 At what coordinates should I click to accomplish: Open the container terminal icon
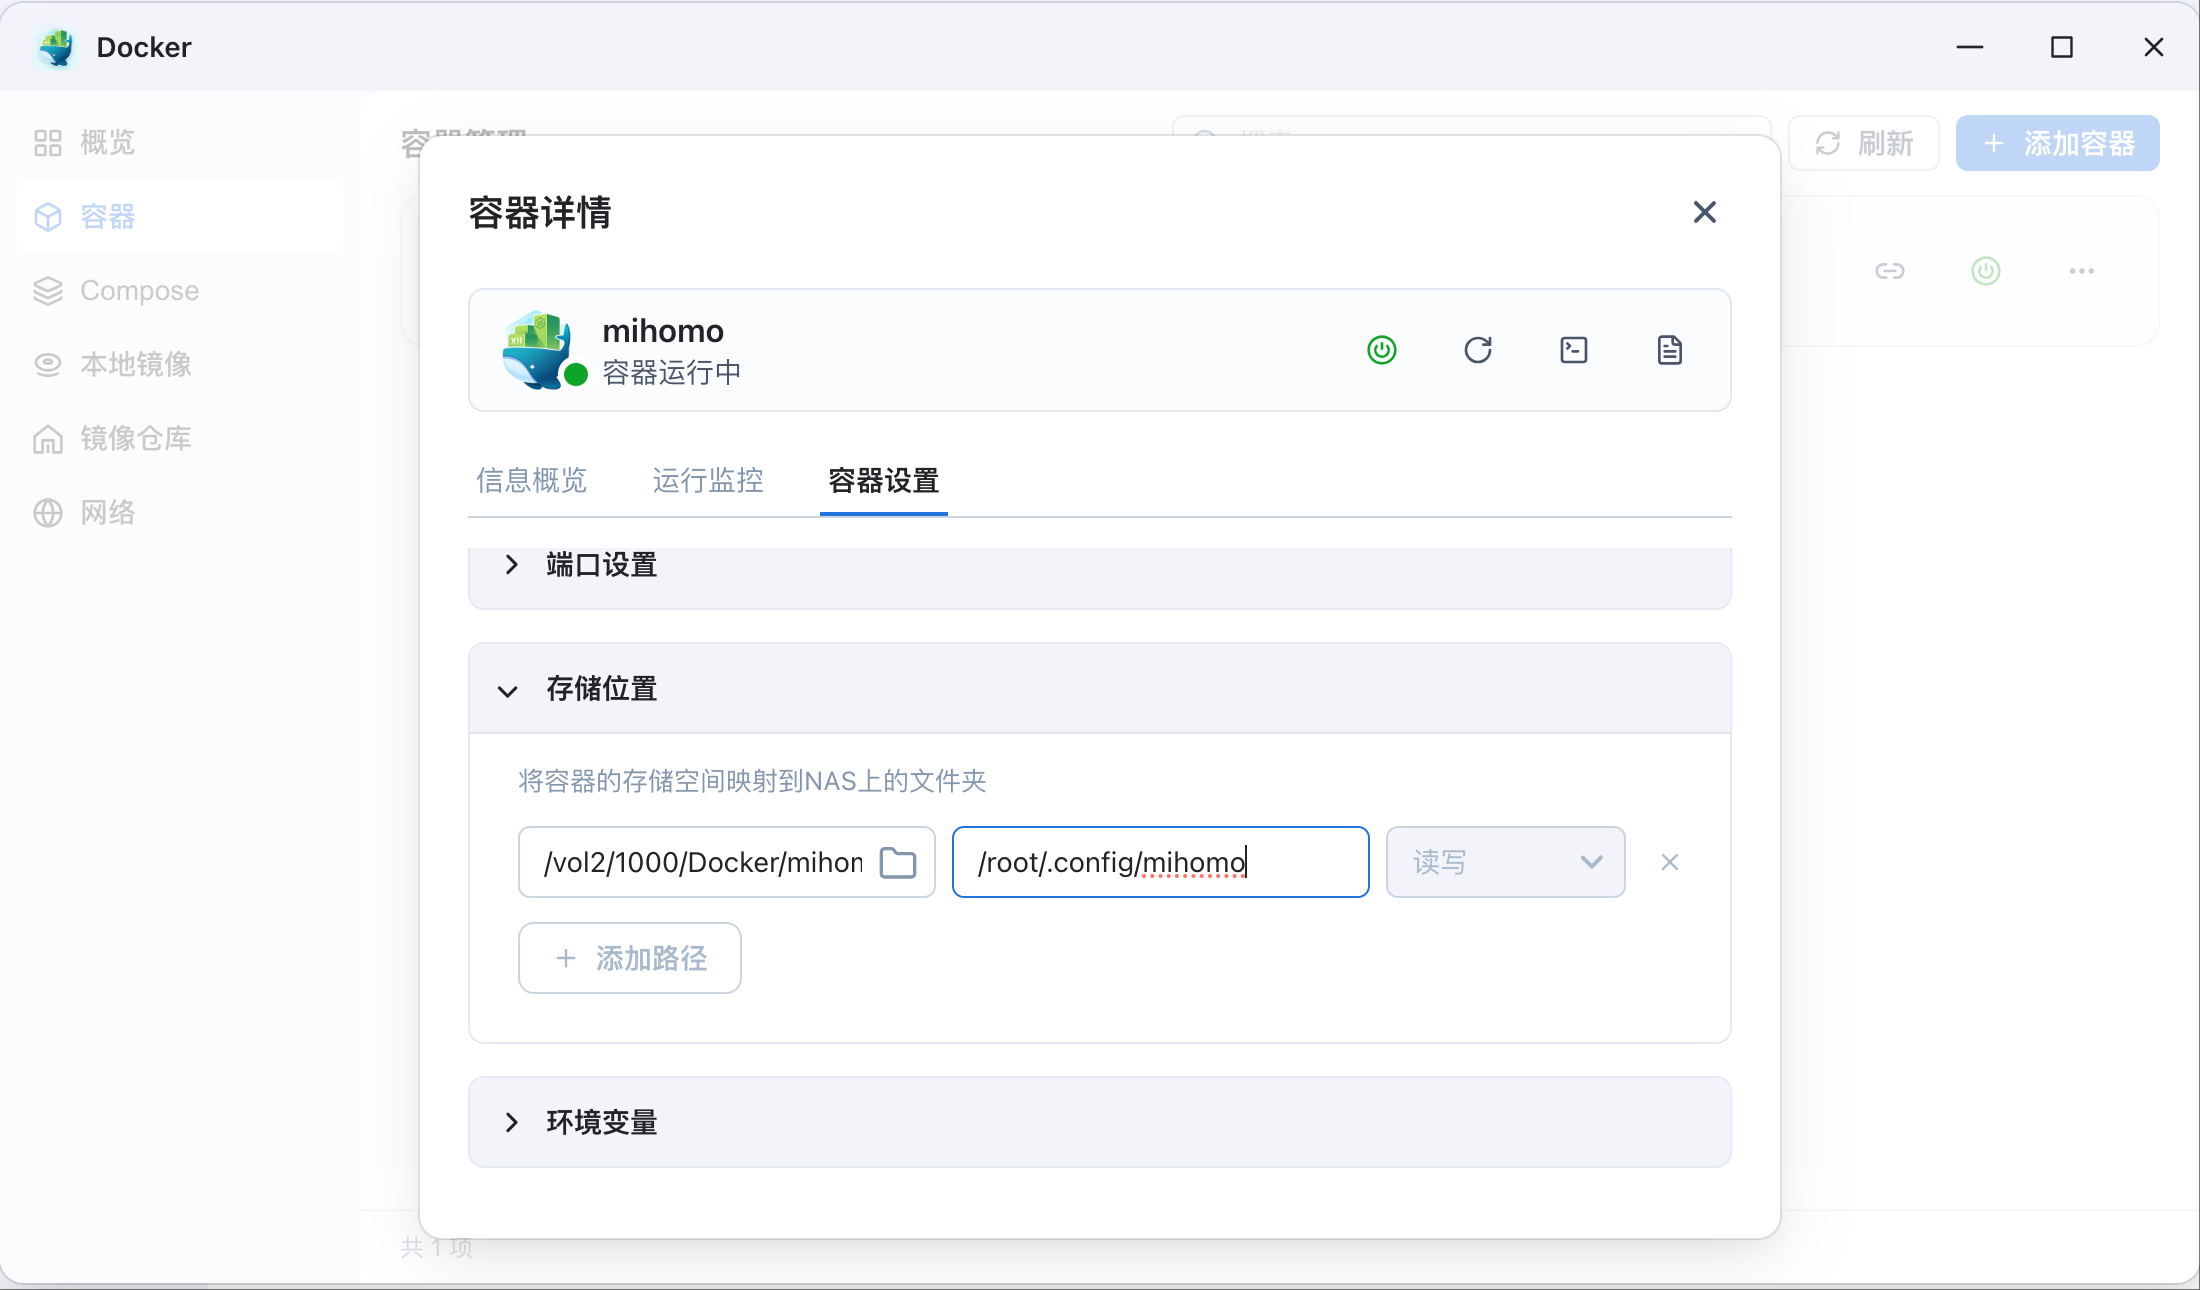tap(1573, 350)
